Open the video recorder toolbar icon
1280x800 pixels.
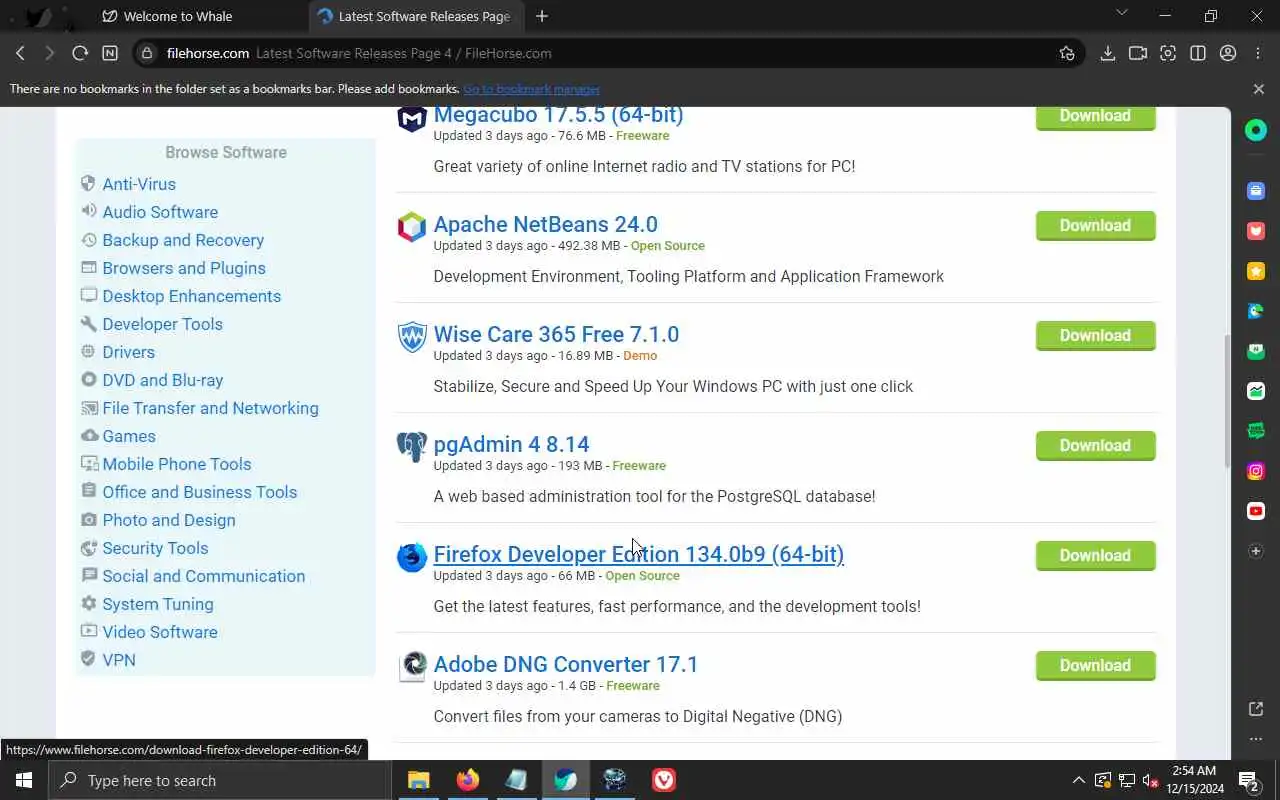[x=1137, y=53]
